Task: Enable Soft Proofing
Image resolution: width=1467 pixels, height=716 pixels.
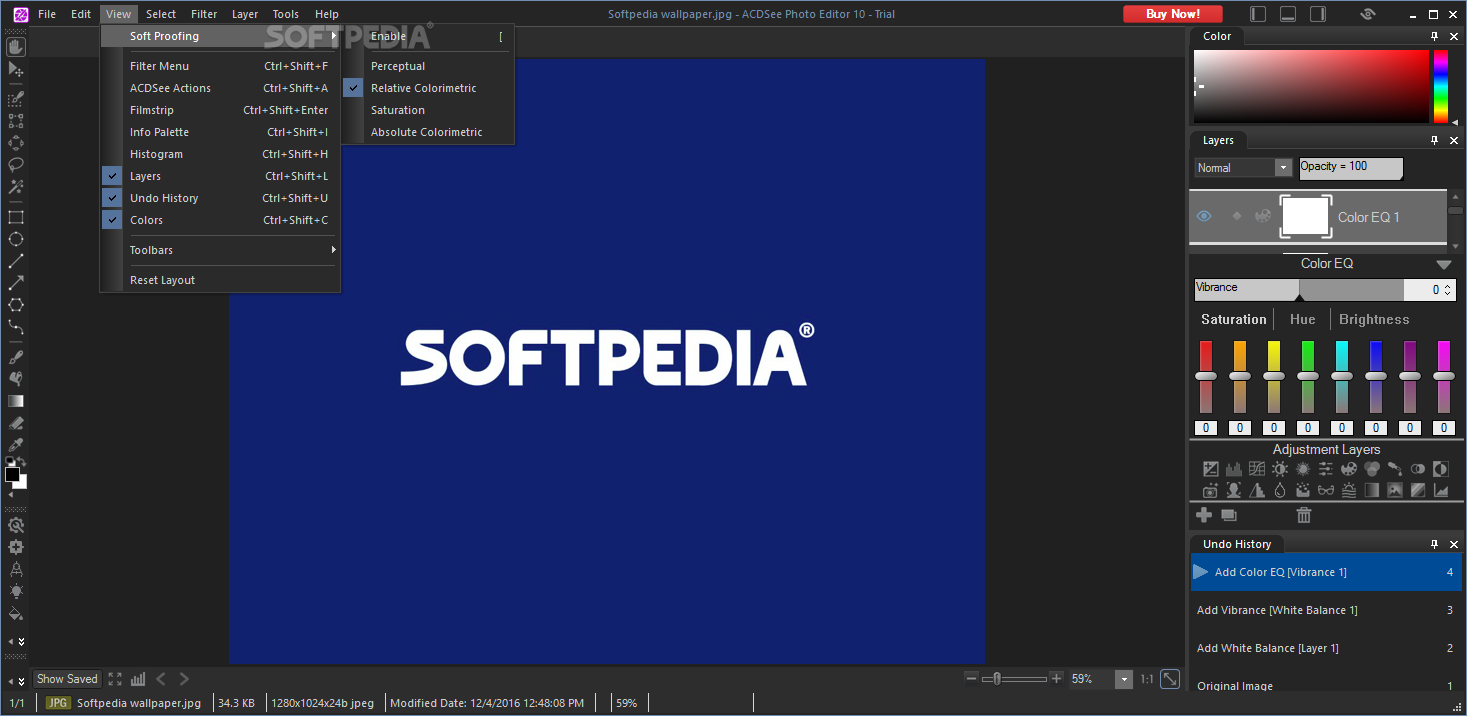Action: coord(428,36)
